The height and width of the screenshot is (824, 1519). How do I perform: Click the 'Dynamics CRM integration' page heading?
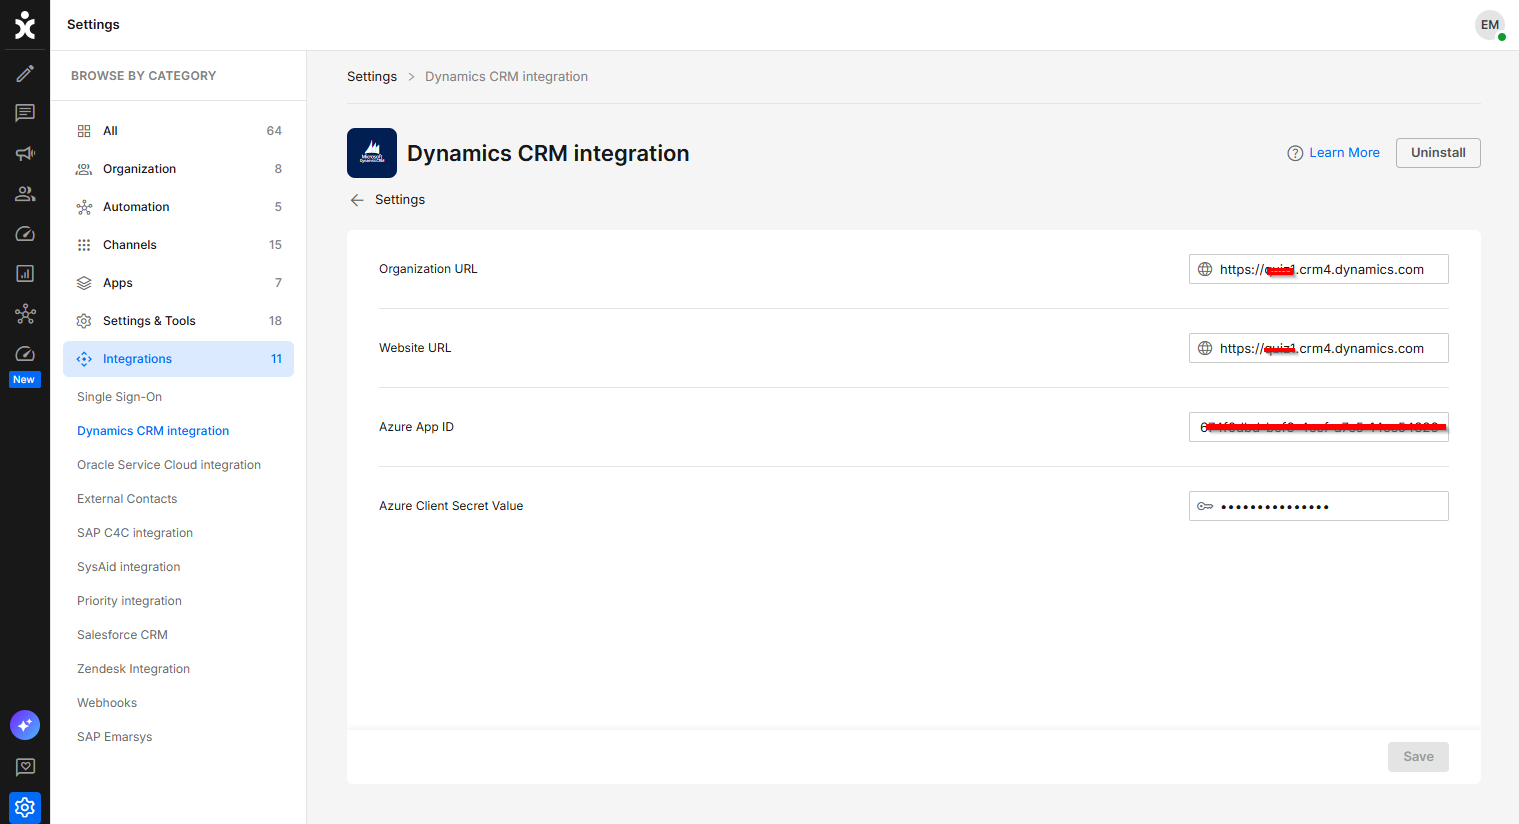548,153
